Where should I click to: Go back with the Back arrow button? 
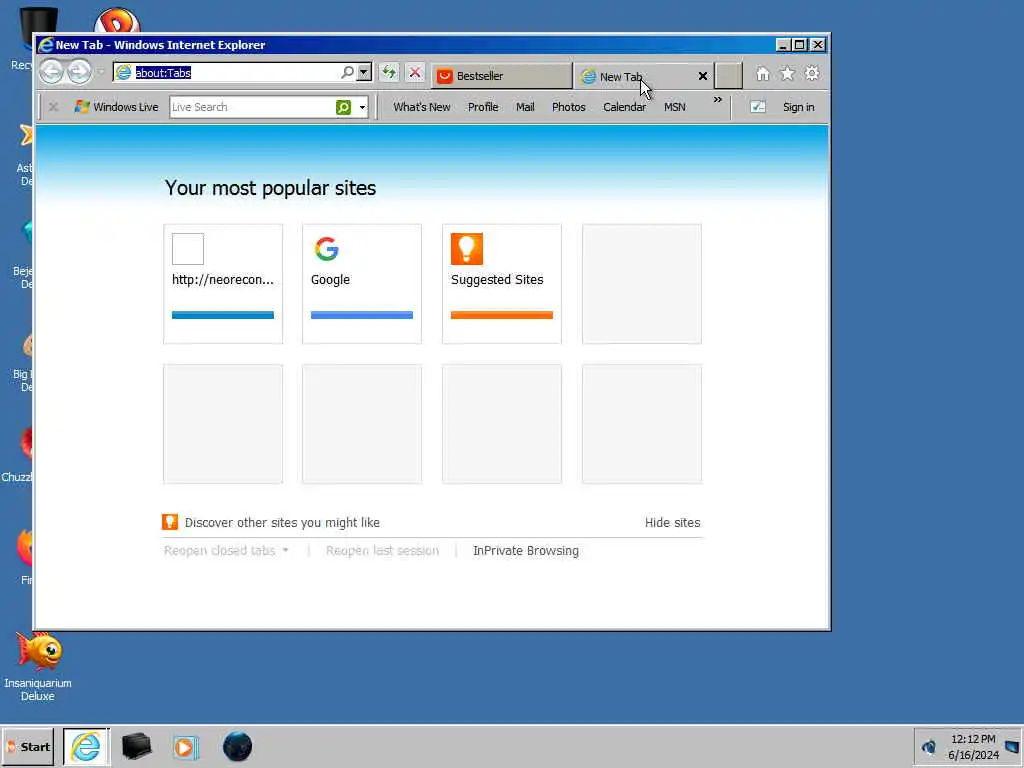(52, 71)
